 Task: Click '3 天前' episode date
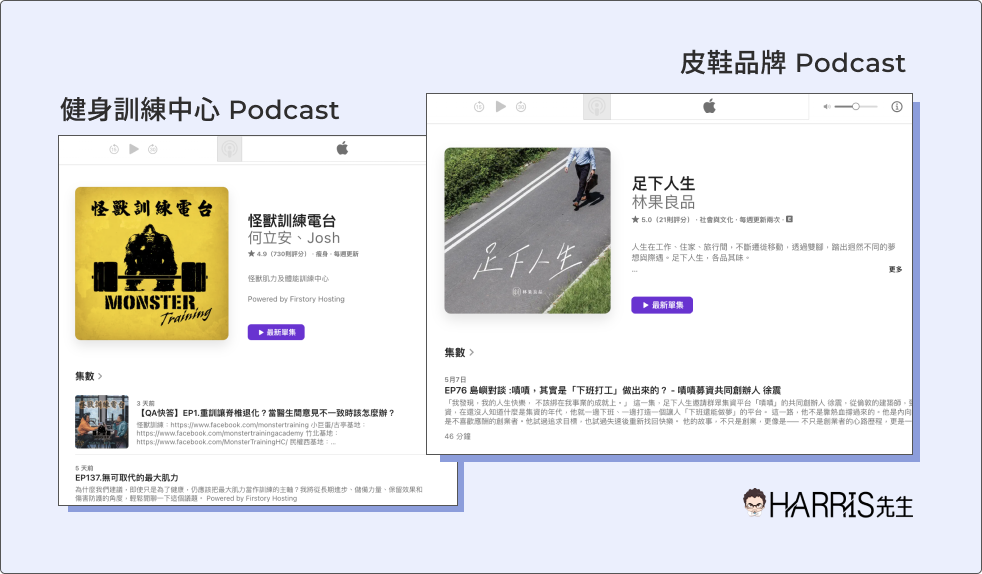[x=145, y=403]
